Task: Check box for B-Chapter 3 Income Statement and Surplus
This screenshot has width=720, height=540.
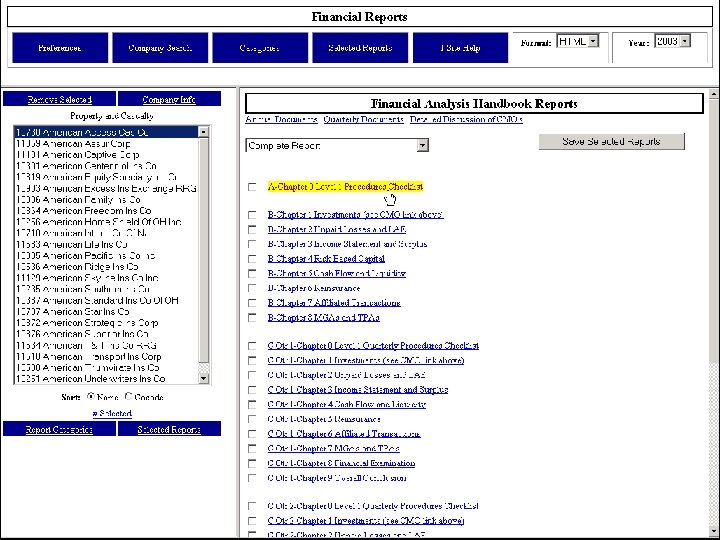Action: pyautogui.click(x=252, y=244)
